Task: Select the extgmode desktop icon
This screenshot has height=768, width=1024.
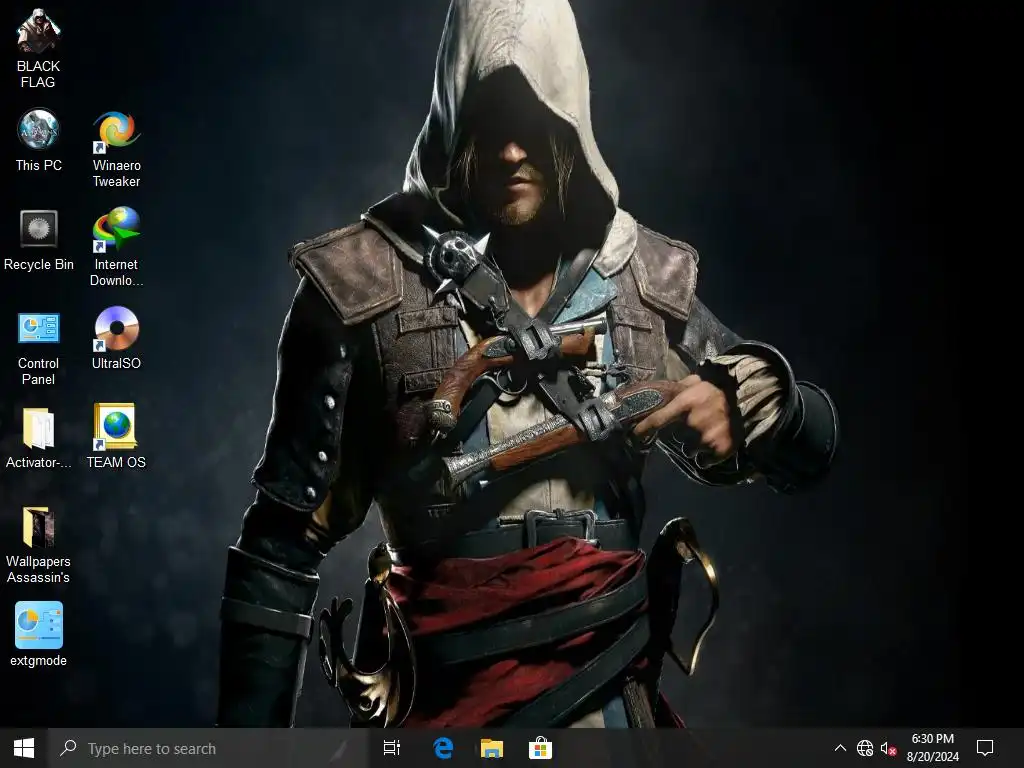Action: (x=39, y=634)
